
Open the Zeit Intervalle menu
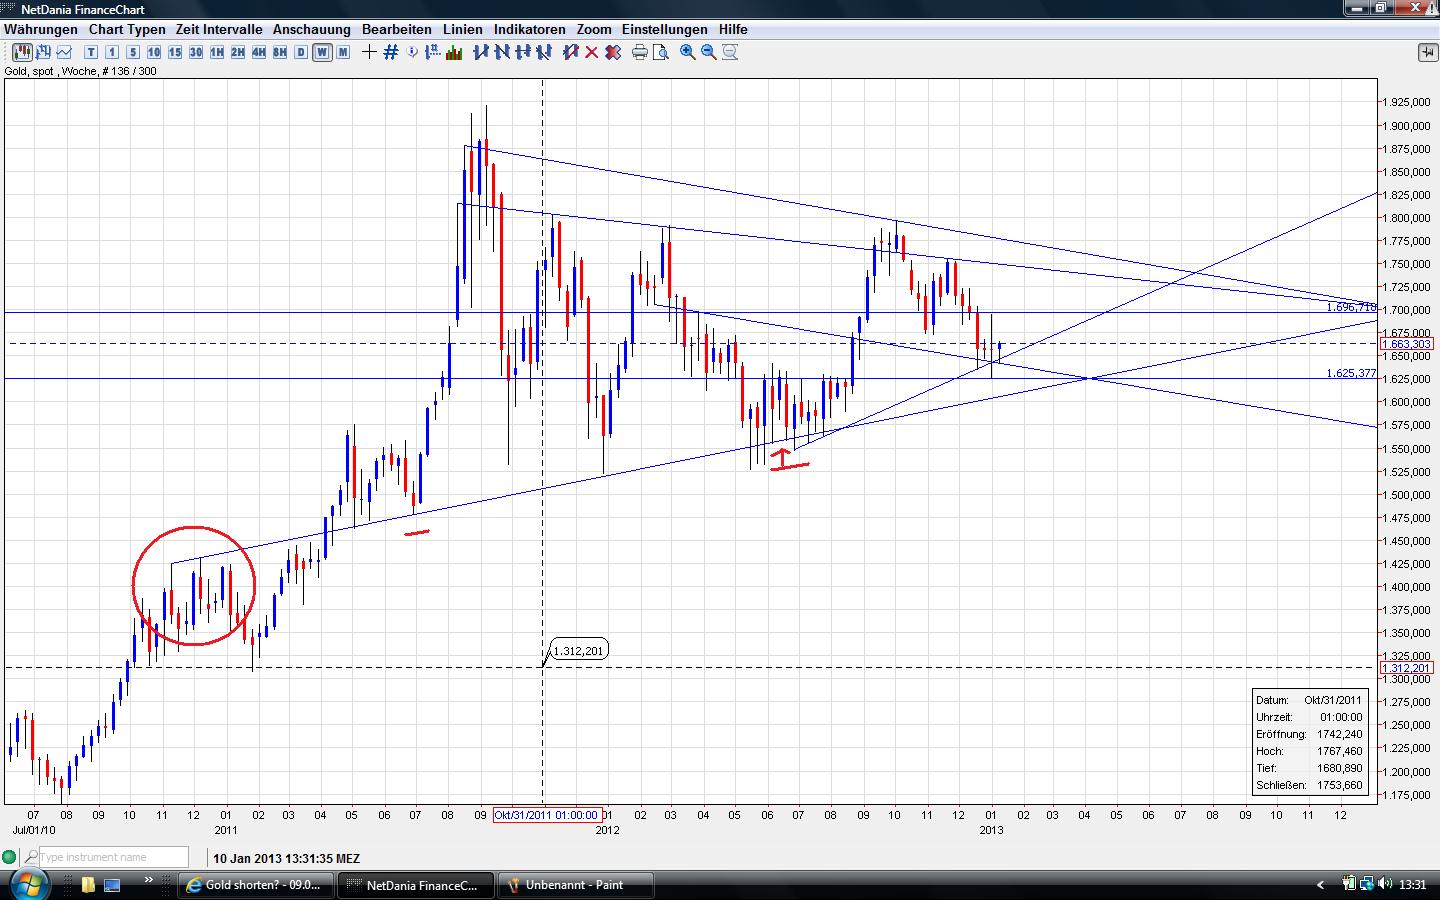(x=218, y=29)
